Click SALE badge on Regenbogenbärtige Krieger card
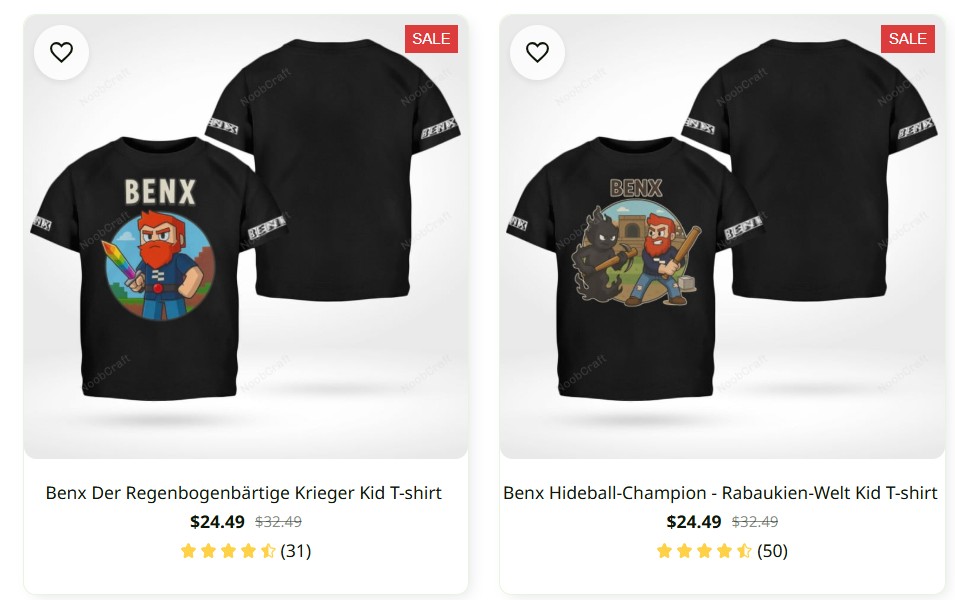This screenshot has height=600, width=955. pos(431,39)
